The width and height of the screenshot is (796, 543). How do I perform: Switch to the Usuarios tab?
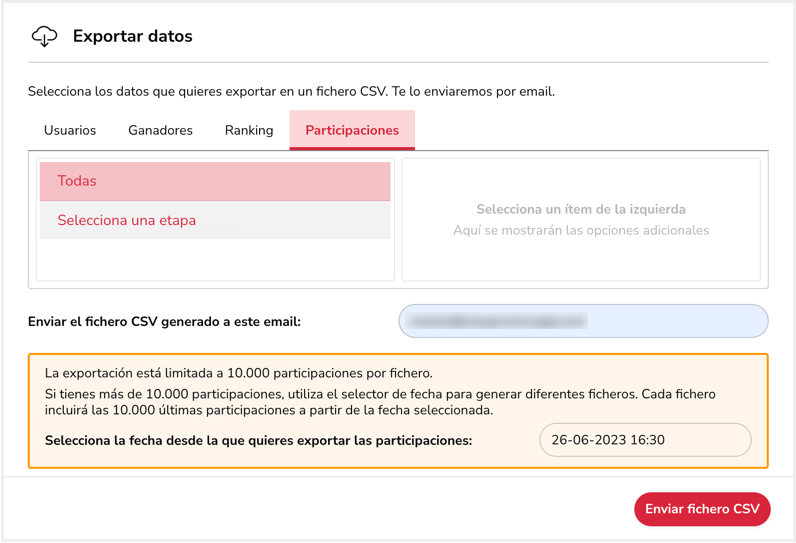(70, 130)
